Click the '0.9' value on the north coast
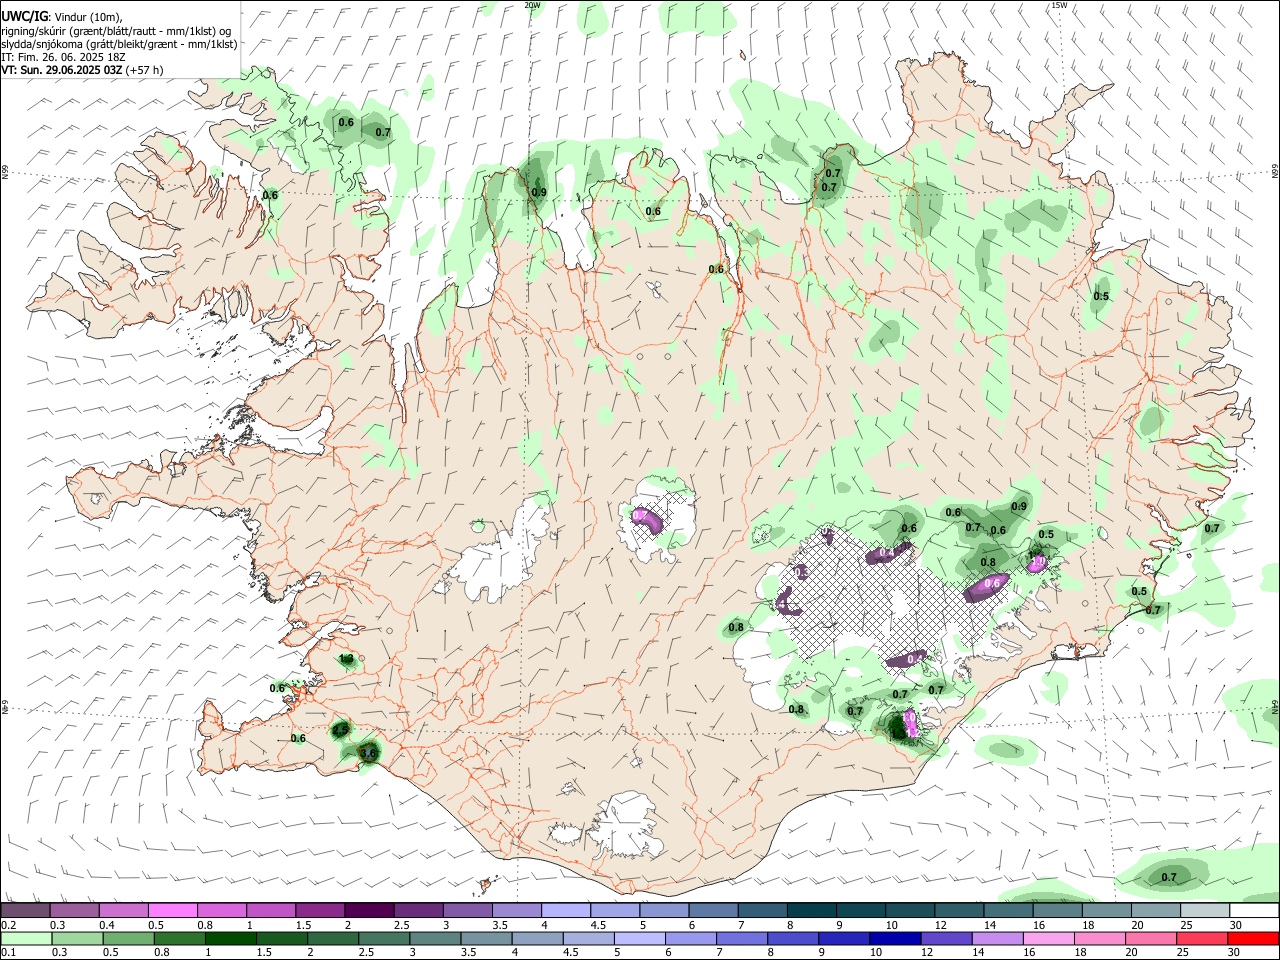Image resolution: width=1280 pixels, height=960 pixels. [x=539, y=192]
